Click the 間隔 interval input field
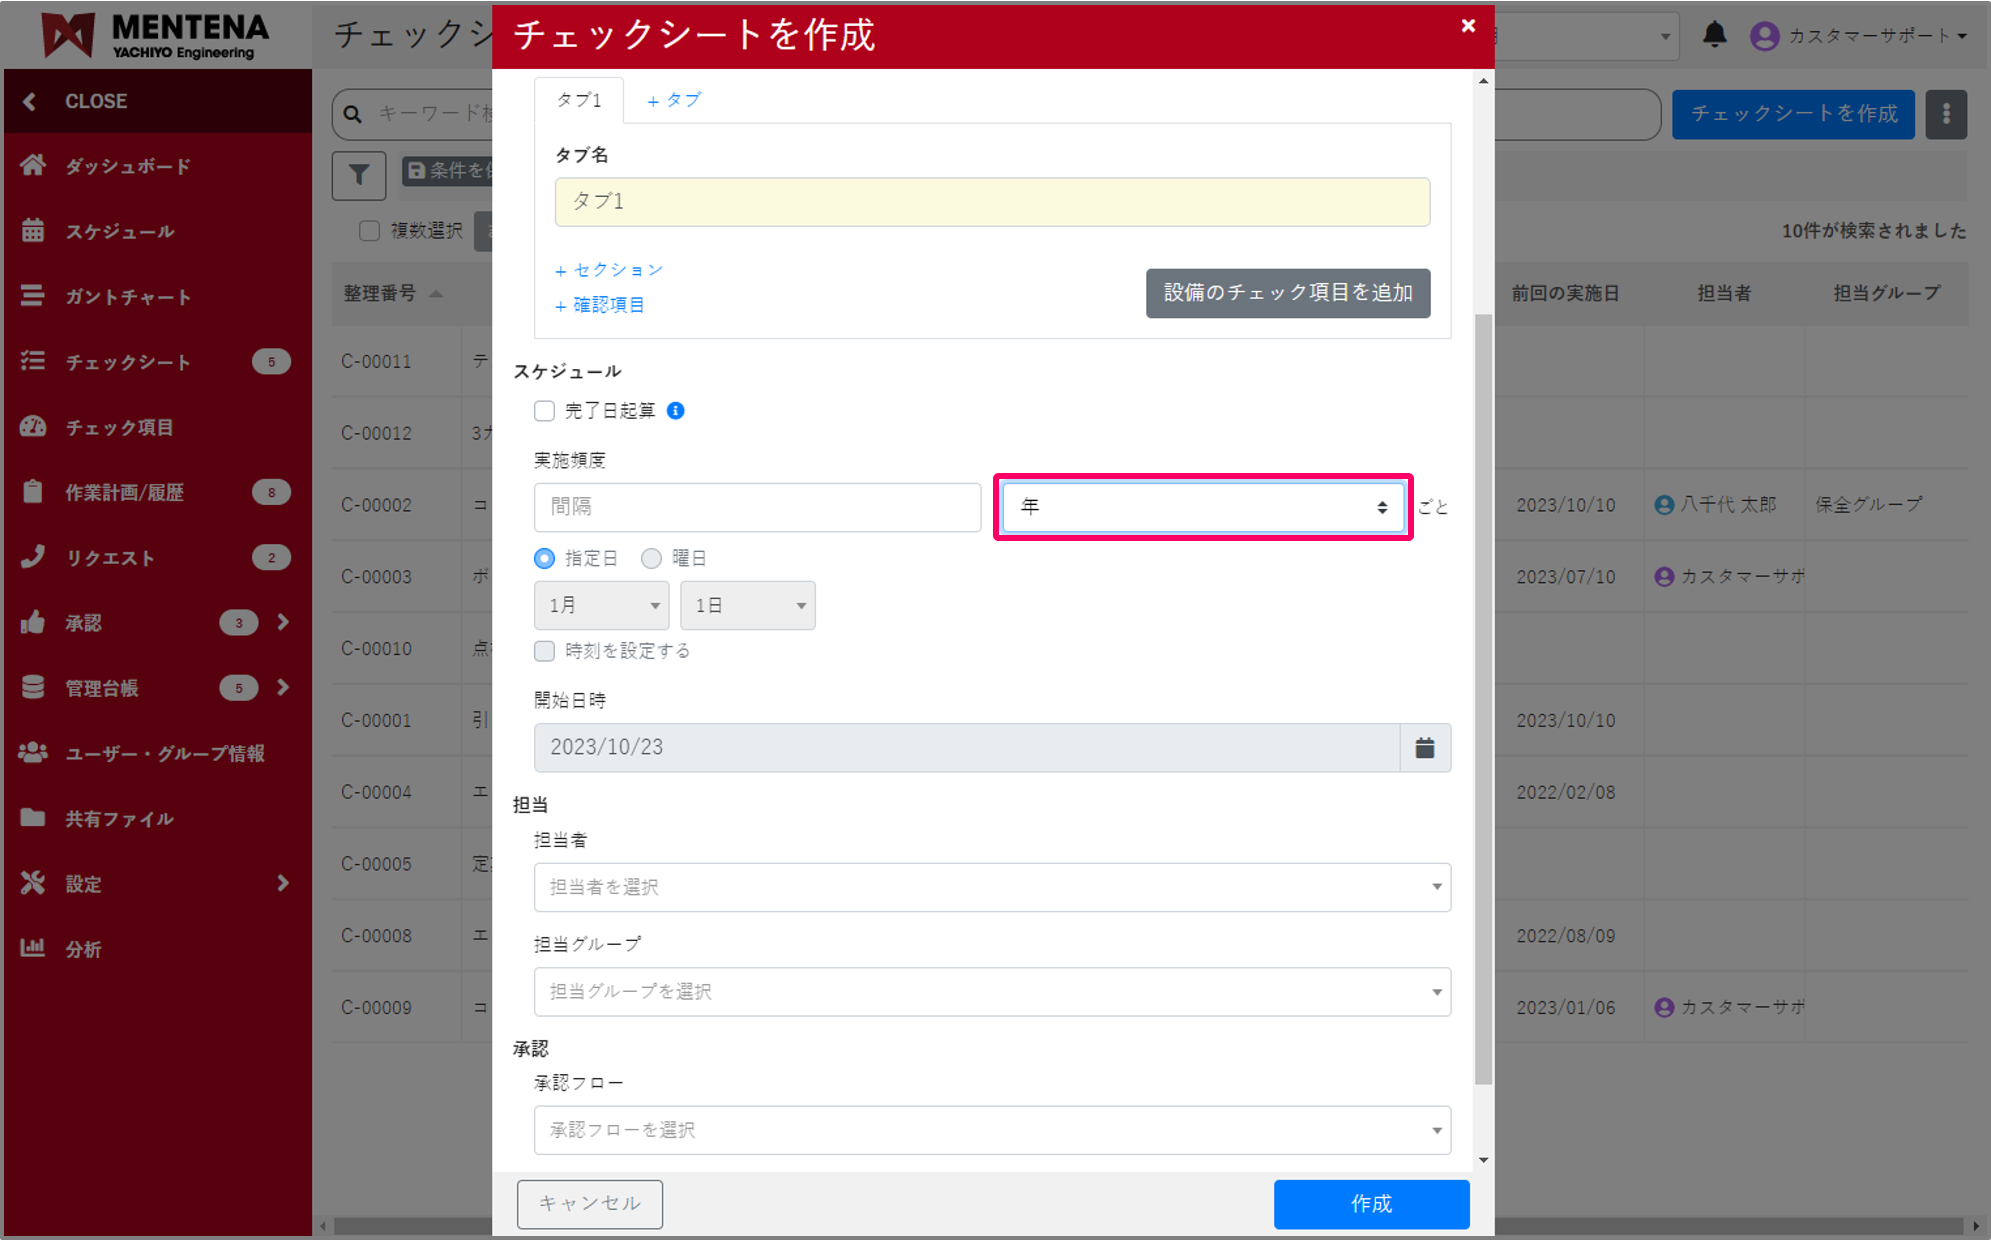Screen dimensions: 1991x1241 pyautogui.click(x=757, y=507)
